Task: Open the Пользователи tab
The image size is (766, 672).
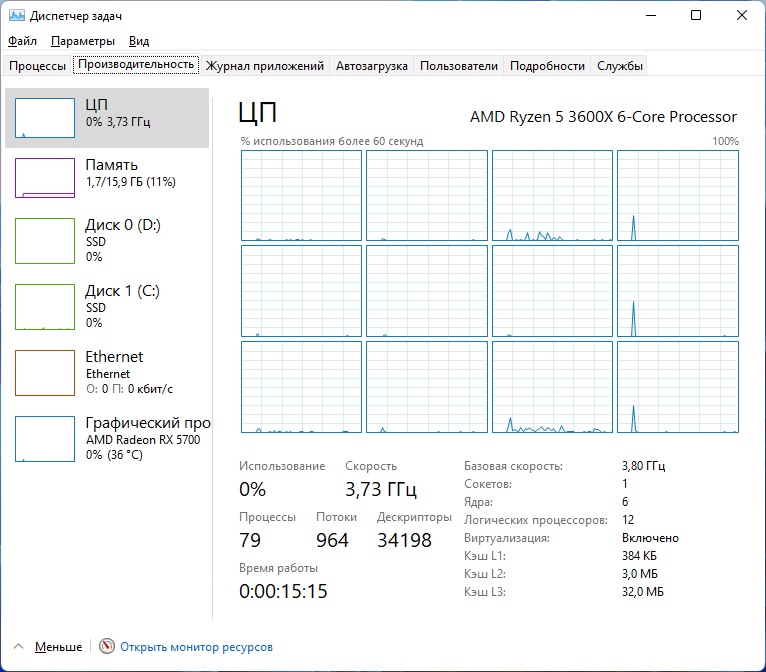Action: [x=458, y=66]
